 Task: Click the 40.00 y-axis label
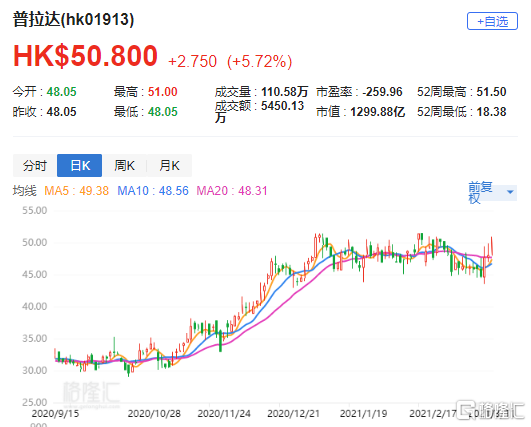[x=35, y=306]
